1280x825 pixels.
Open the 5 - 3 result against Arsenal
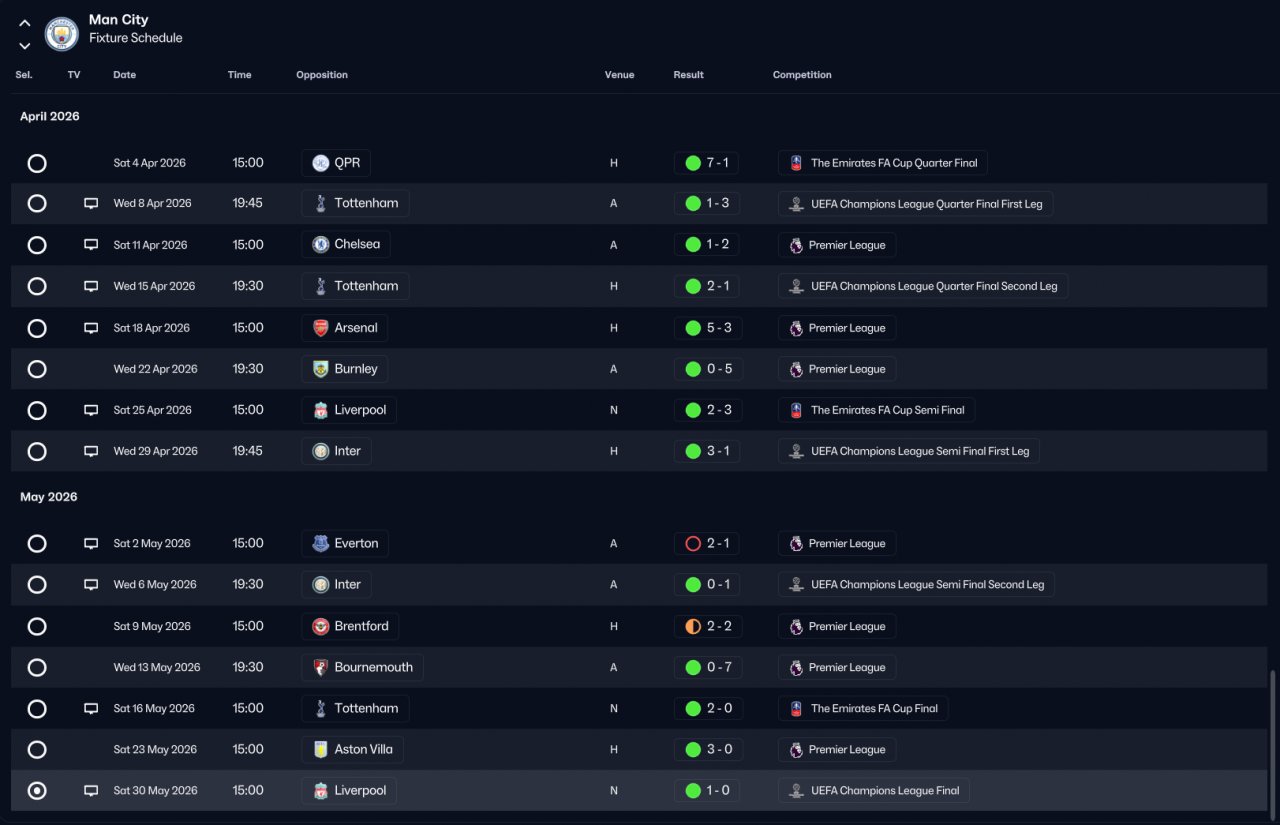pos(706,328)
